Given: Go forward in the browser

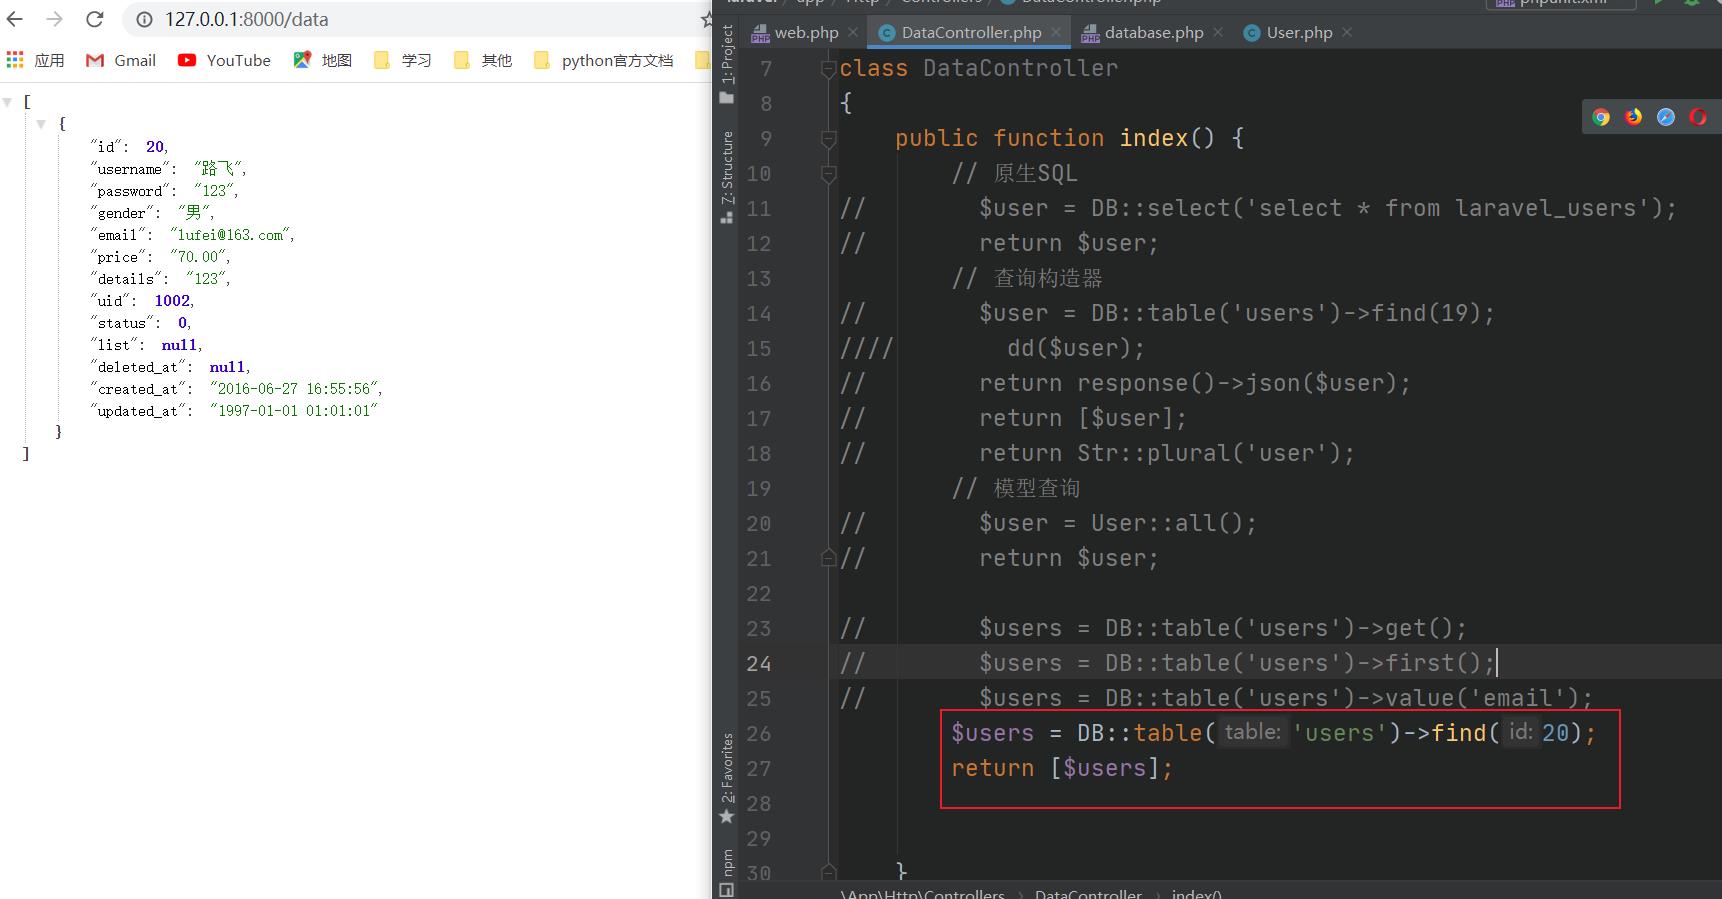Looking at the screenshot, I should 55,19.
